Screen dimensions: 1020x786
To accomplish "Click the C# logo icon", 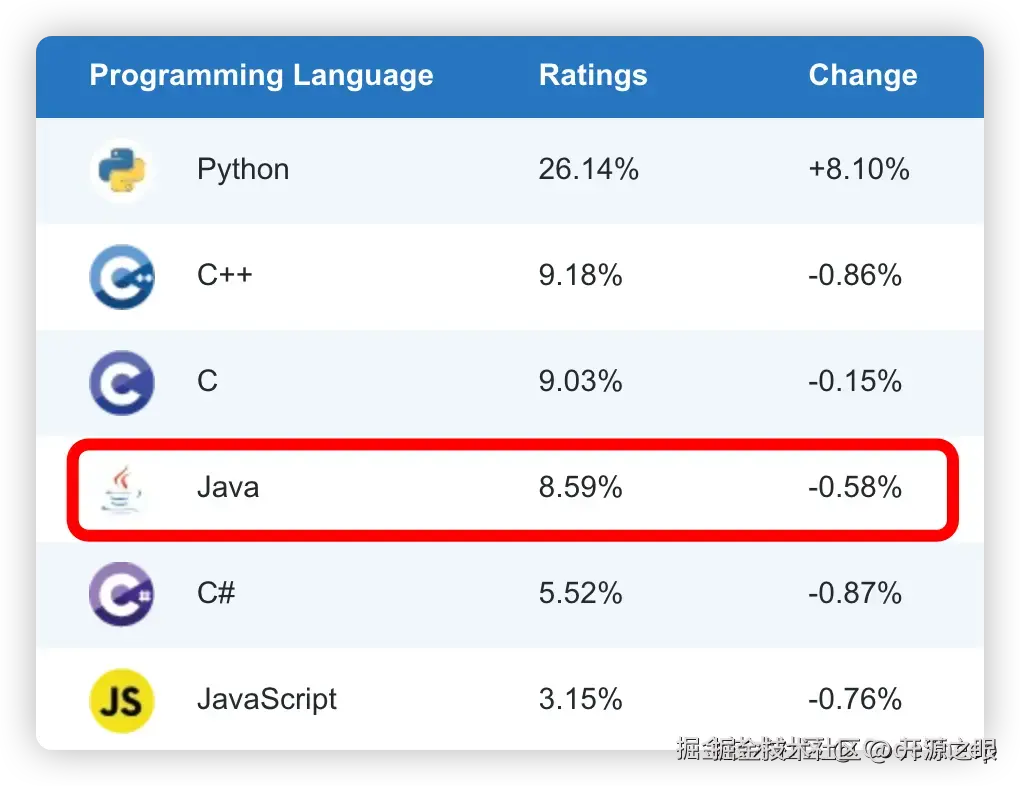I will [121, 594].
